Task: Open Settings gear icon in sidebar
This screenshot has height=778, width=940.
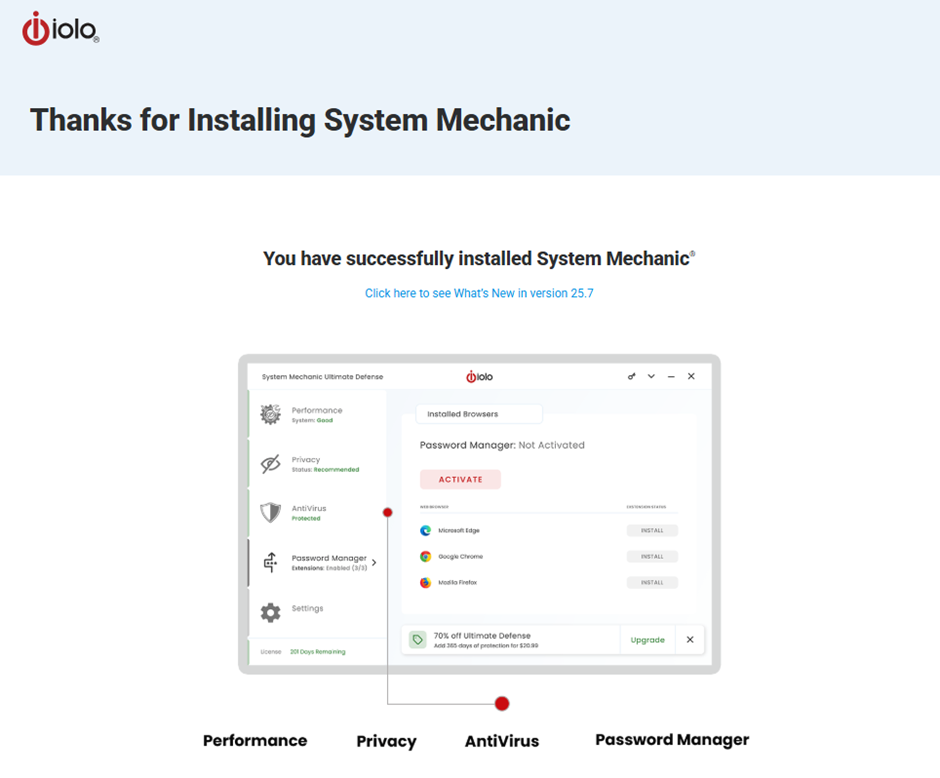Action: pyautogui.click(x=270, y=612)
